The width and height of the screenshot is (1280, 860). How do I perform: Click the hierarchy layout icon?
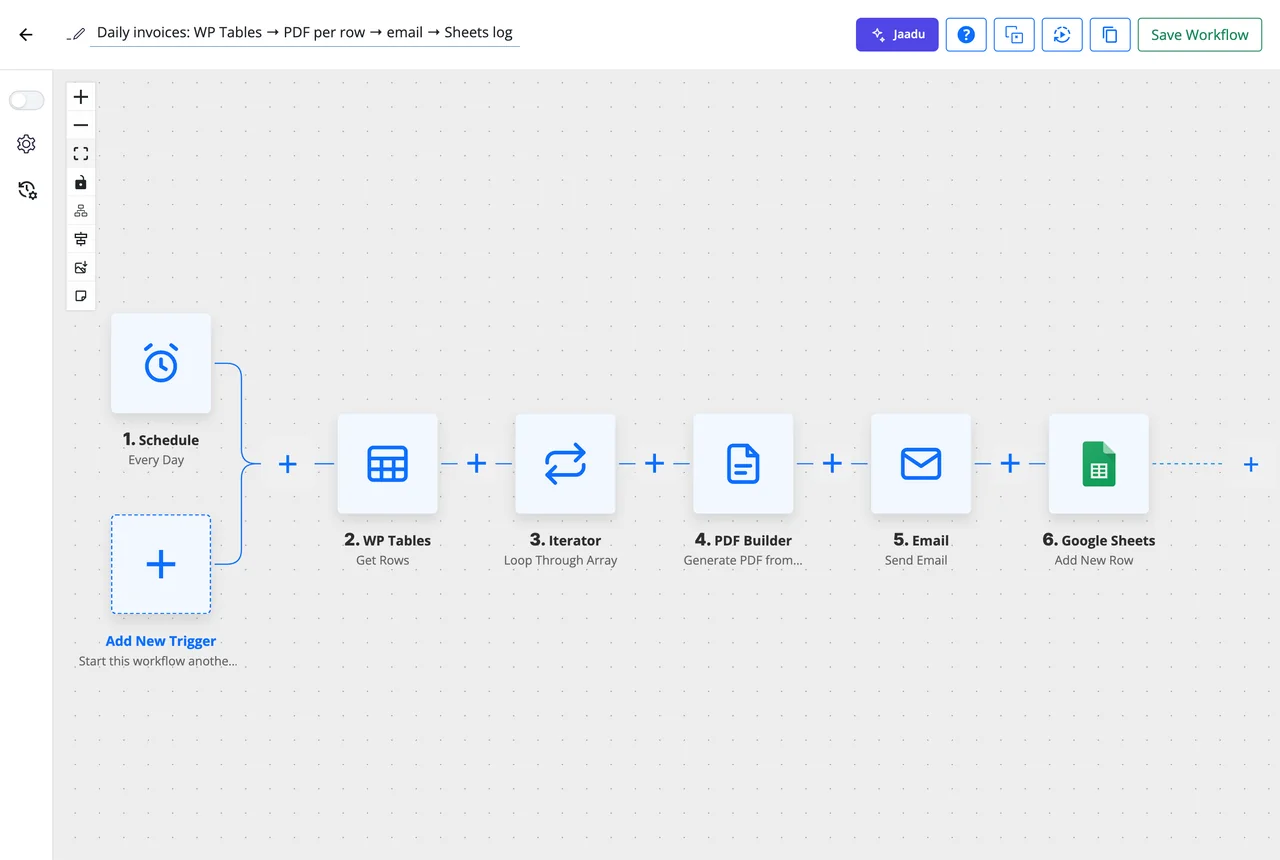coord(81,211)
